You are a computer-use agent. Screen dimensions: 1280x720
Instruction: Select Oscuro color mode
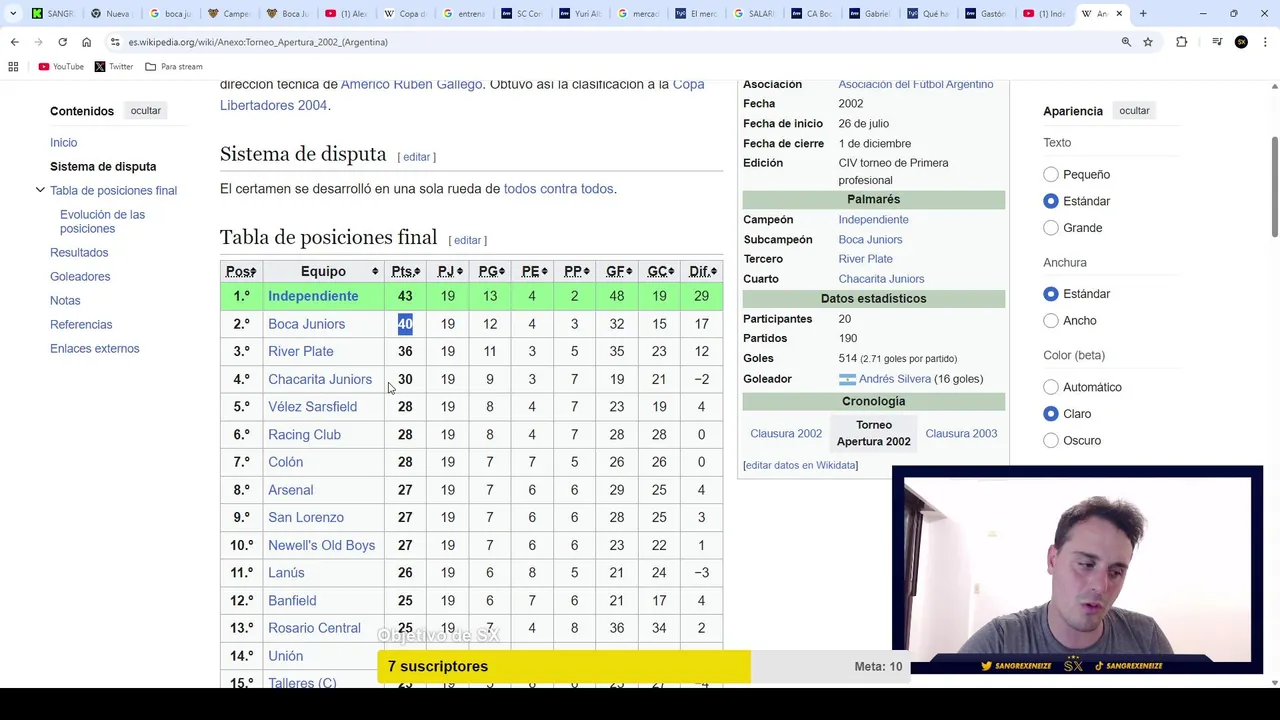[1051, 441]
